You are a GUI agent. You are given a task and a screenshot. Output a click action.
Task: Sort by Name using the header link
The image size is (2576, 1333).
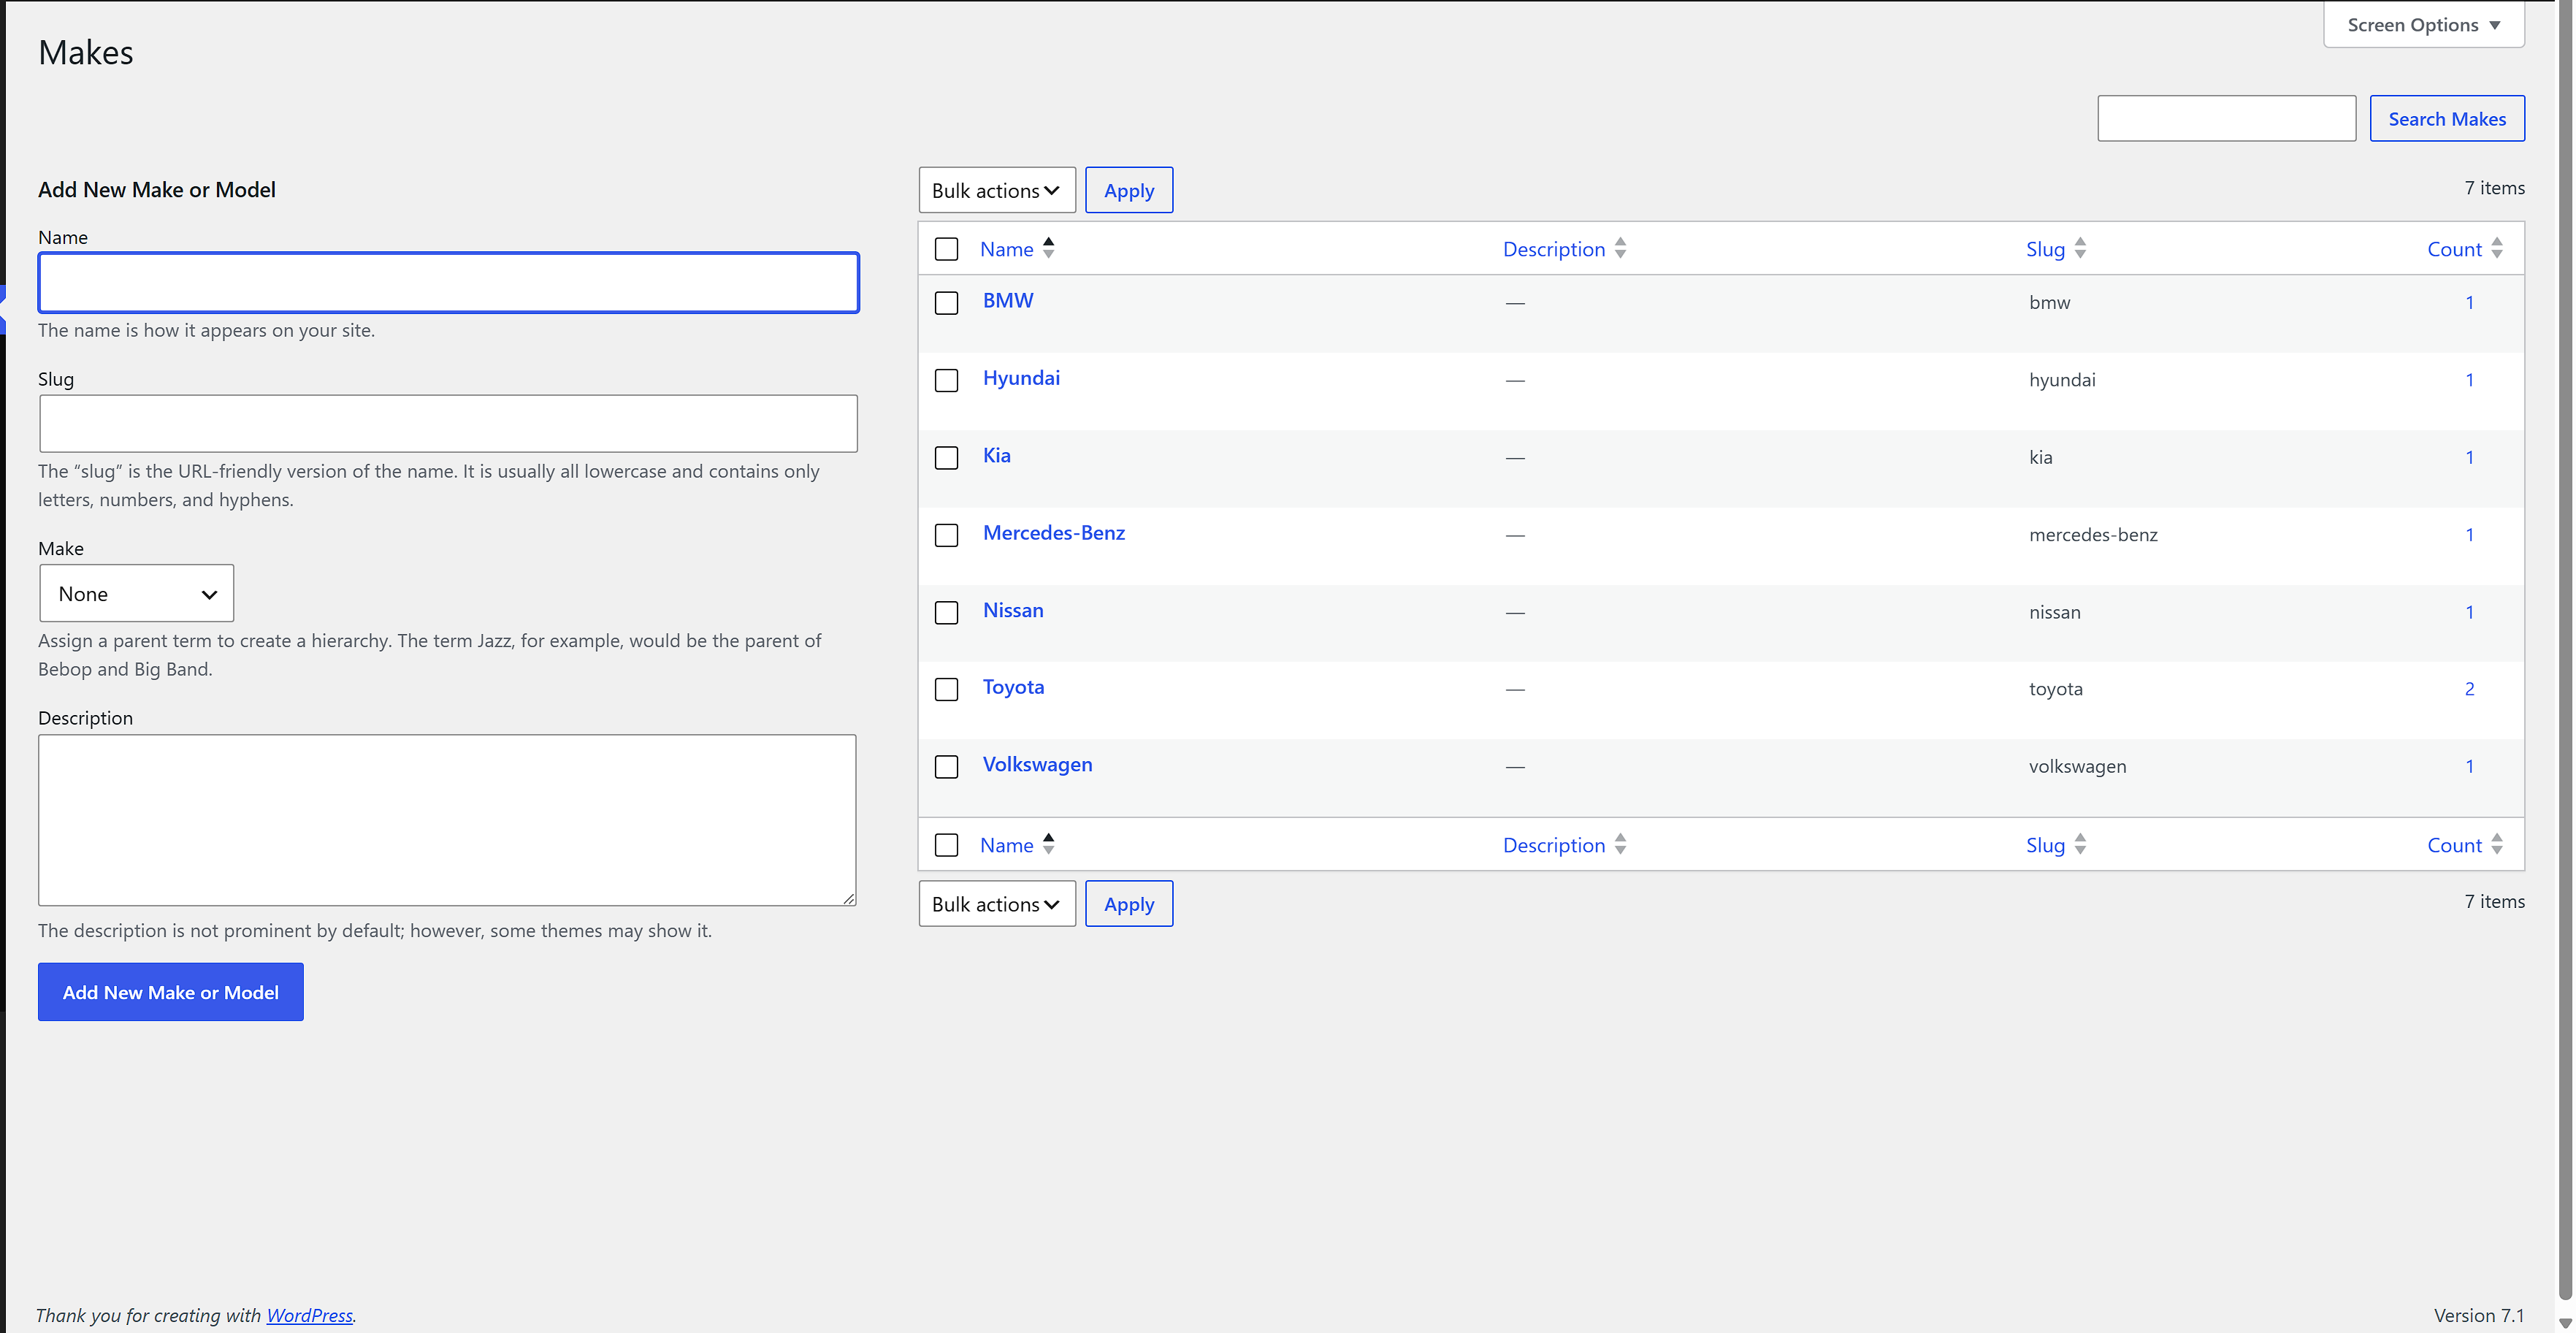(x=1006, y=249)
